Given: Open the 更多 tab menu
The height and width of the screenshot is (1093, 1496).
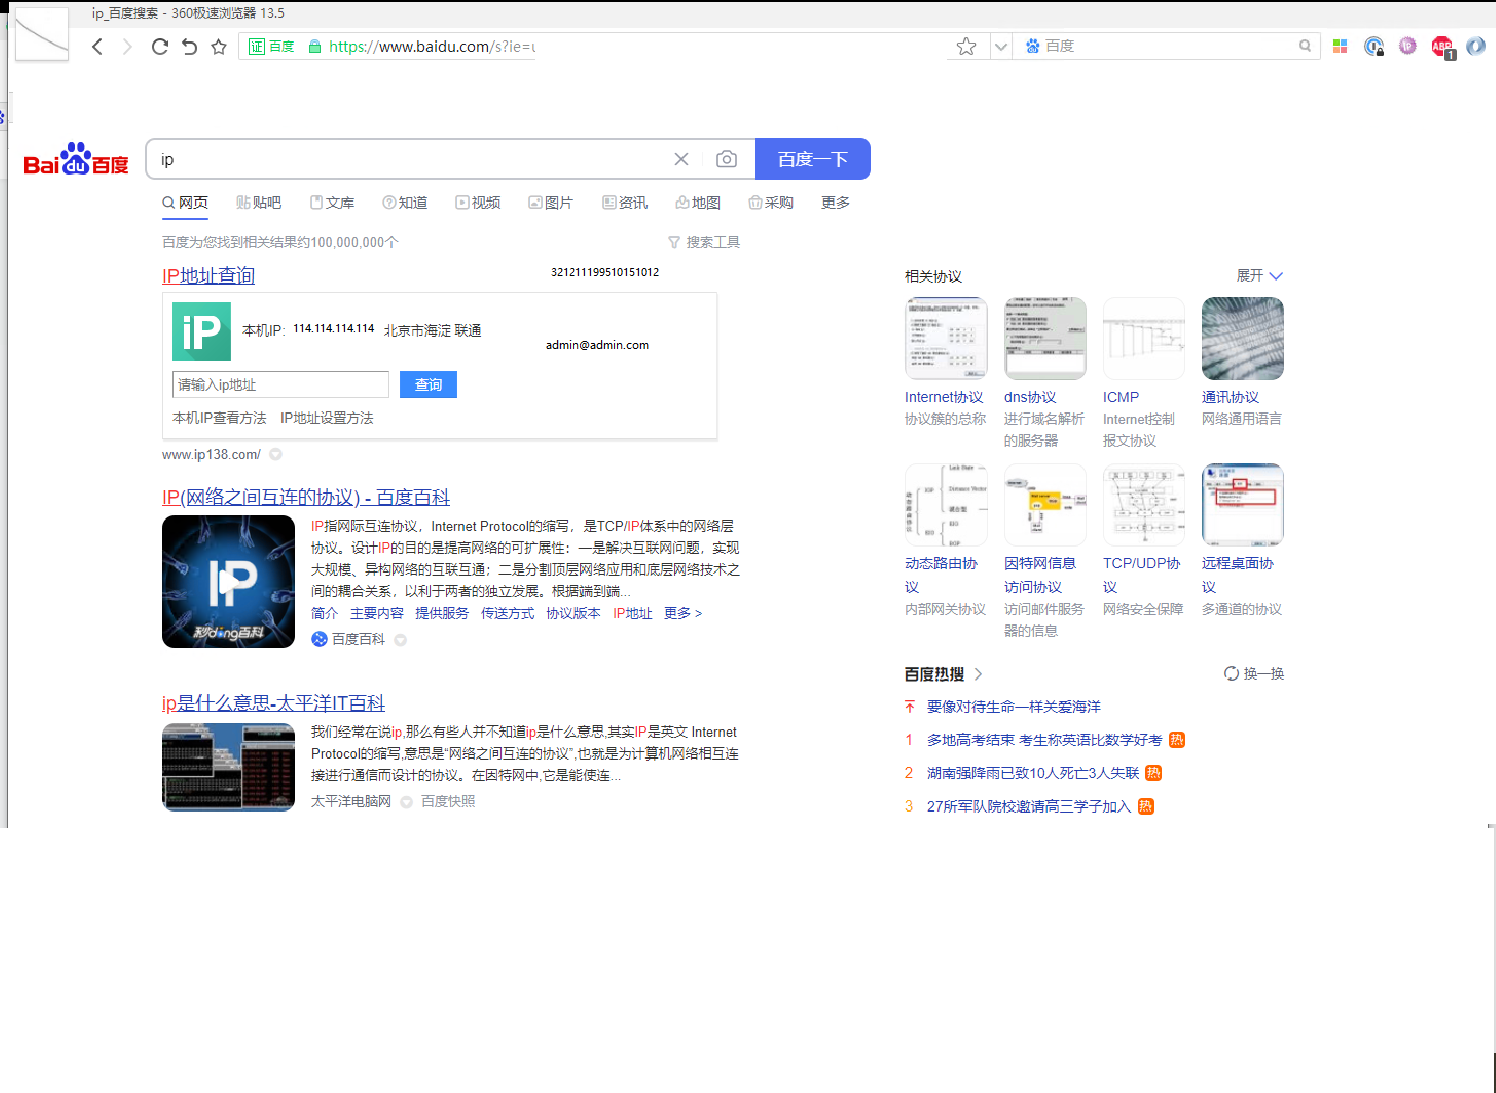Looking at the screenshot, I should tap(835, 202).
